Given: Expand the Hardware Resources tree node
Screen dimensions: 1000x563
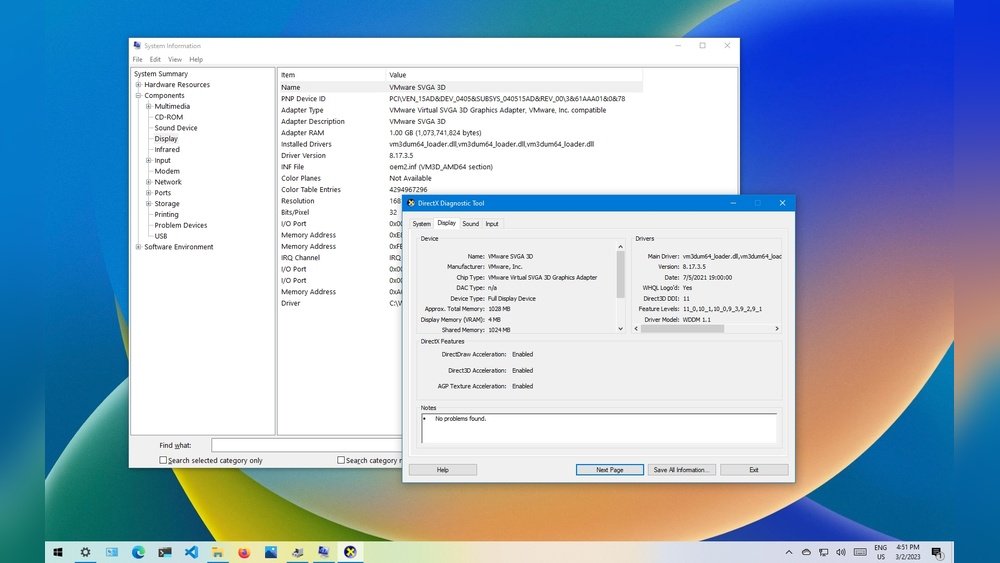Looking at the screenshot, I should coord(138,85).
